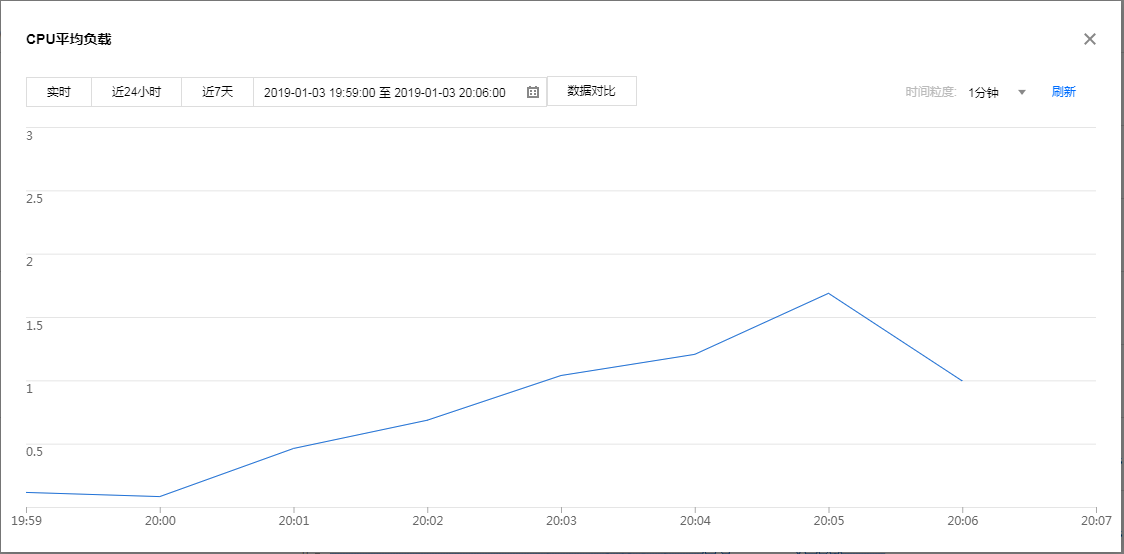The width and height of the screenshot is (1124, 554).
Task: Click the chart line point at 20:02
Action: tap(427, 420)
